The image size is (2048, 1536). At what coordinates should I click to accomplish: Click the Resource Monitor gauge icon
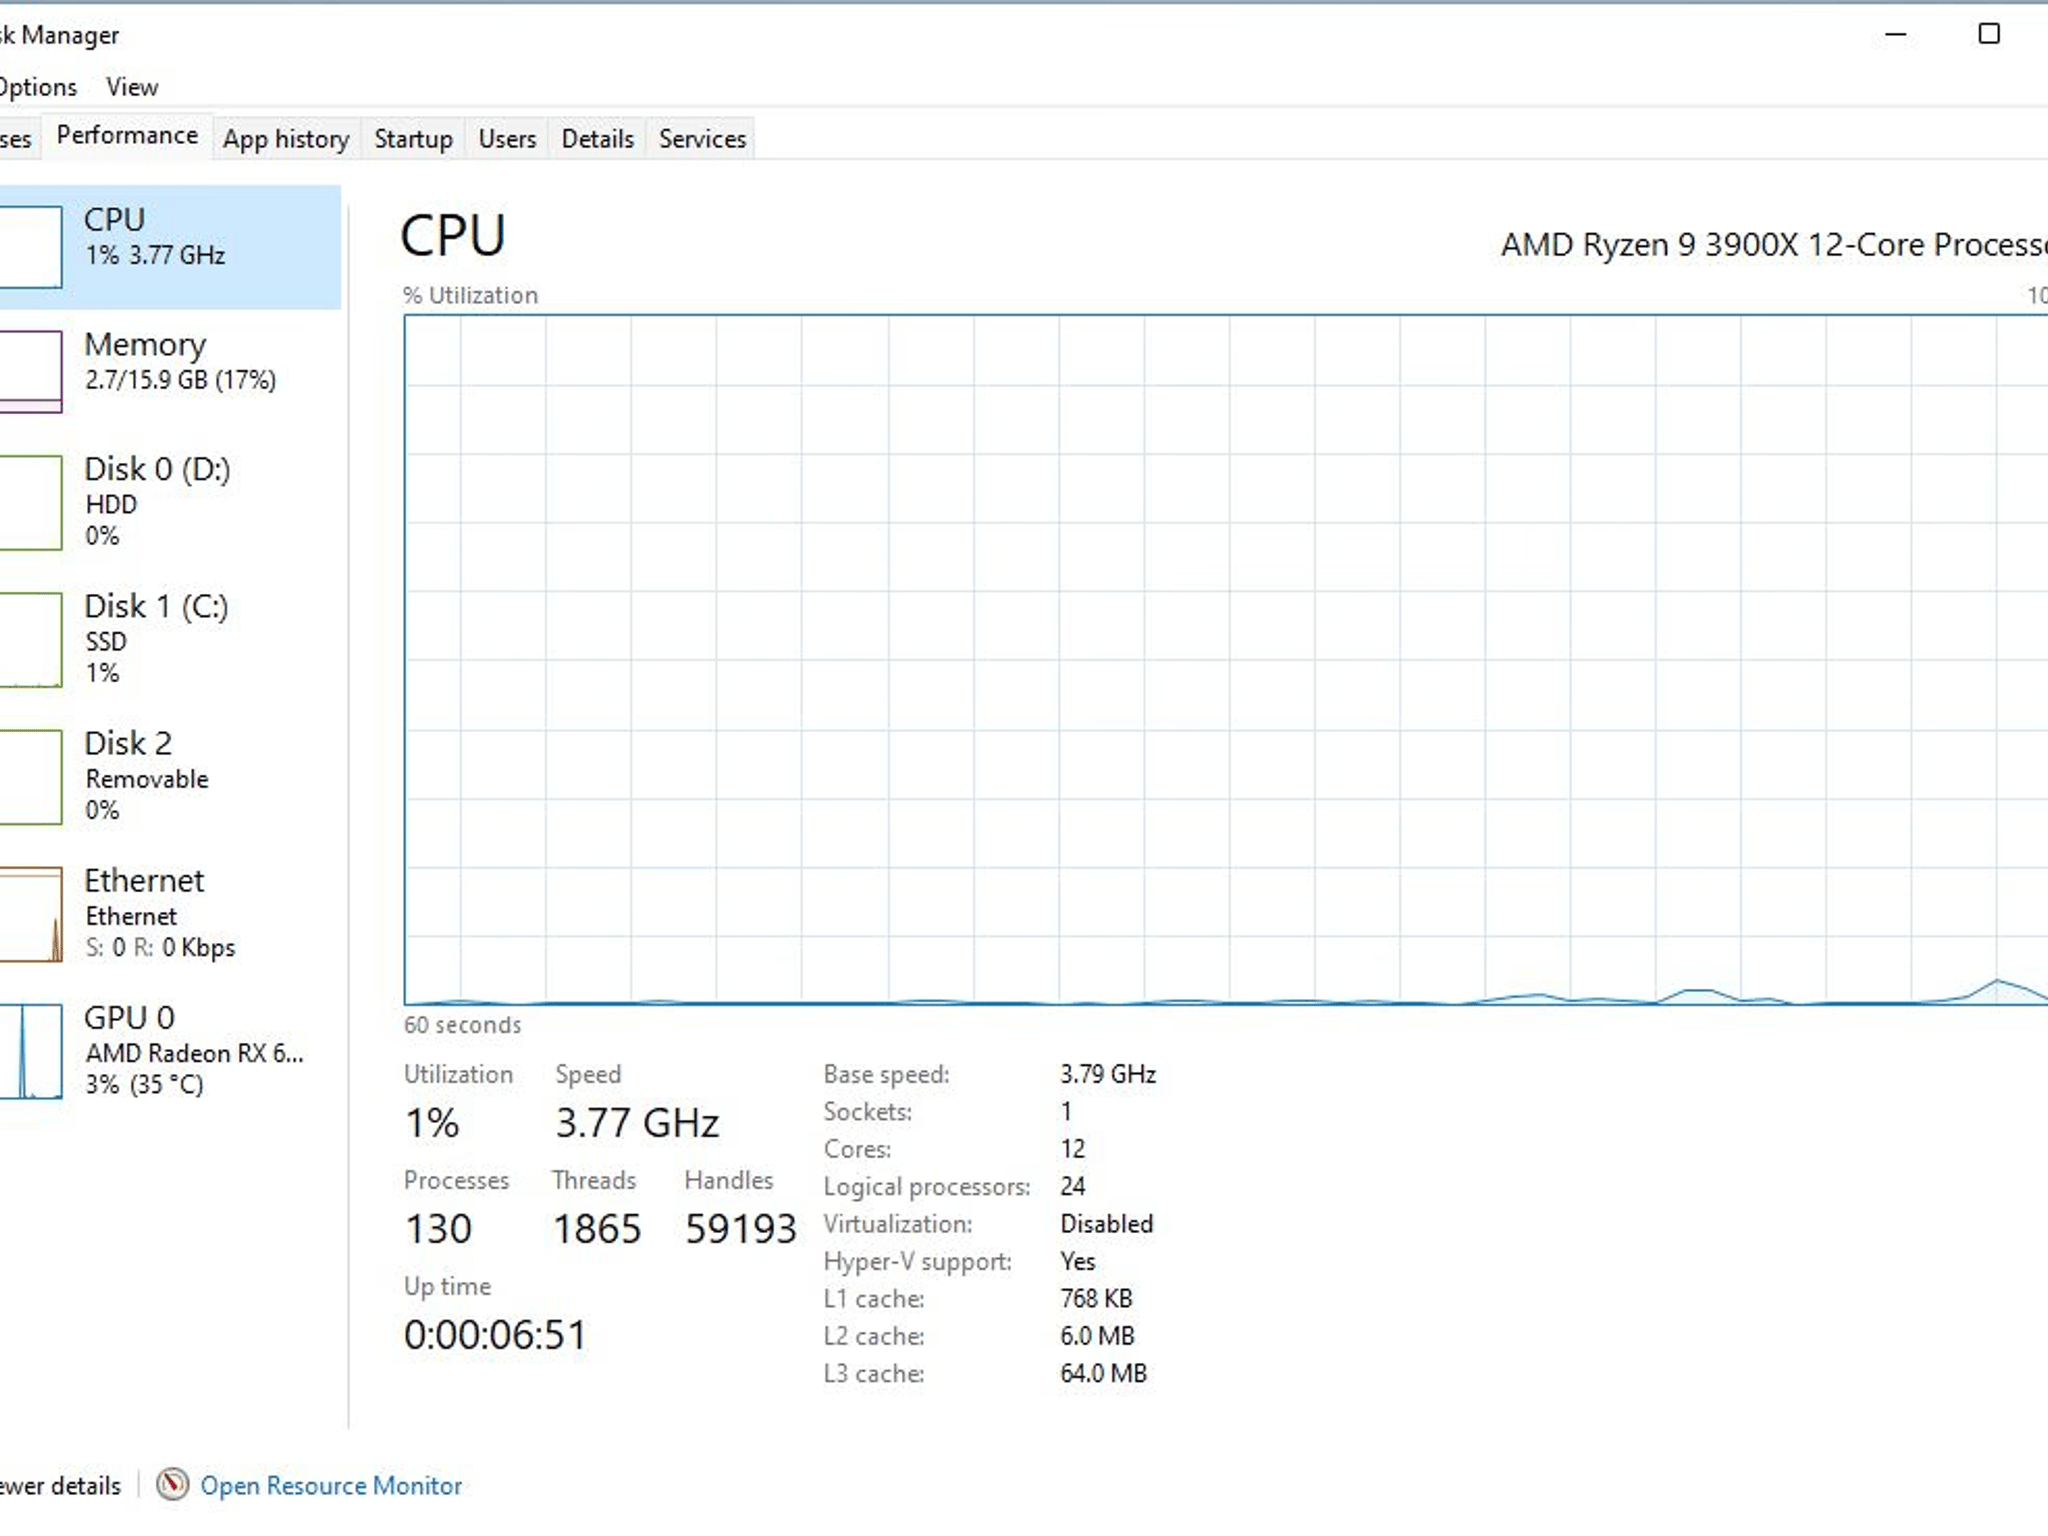click(x=172, y=1484)
